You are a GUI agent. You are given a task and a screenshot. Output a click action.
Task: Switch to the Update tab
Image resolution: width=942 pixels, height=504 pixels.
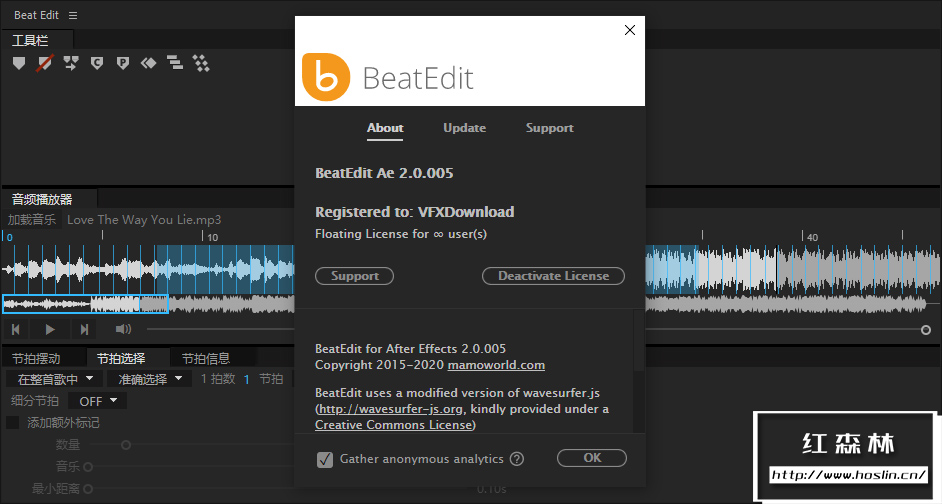click(x=464, y=128)
